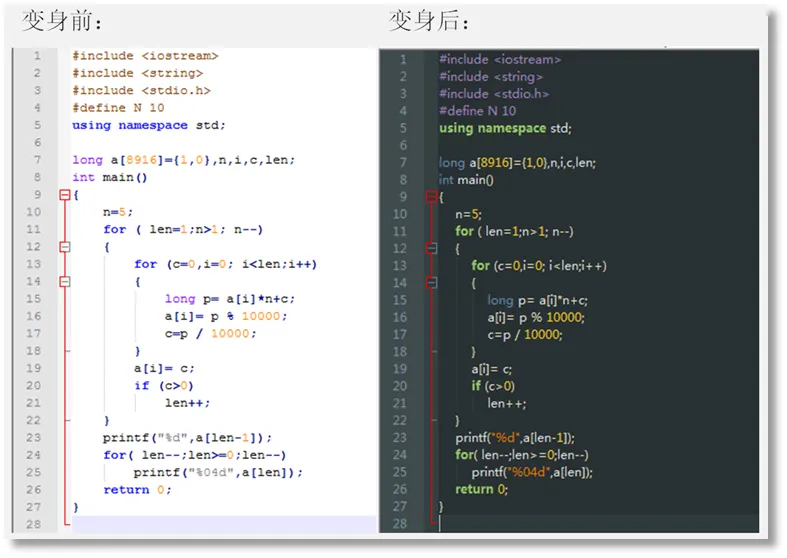Place cursor on empty line 28 in dark editor
The height and width of the screenshot is (558, 787).
[597, 524]
